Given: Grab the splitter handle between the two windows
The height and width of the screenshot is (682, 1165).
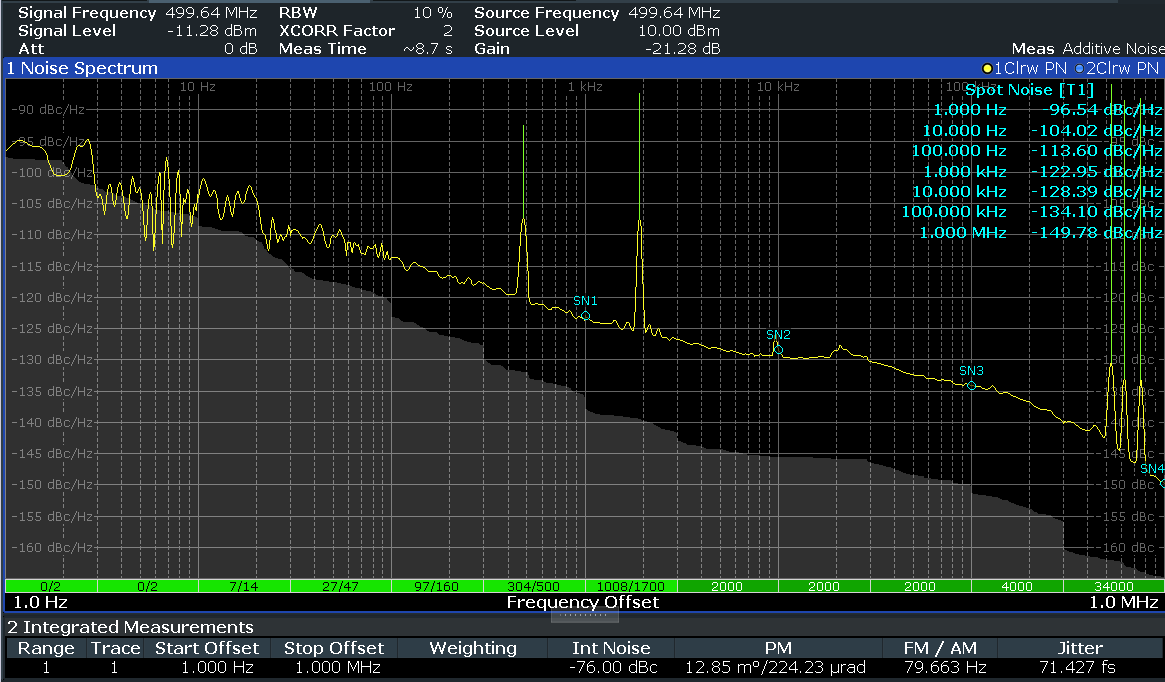Looking at the screenshot, I should pyautogui.click(x=582, y=616).
